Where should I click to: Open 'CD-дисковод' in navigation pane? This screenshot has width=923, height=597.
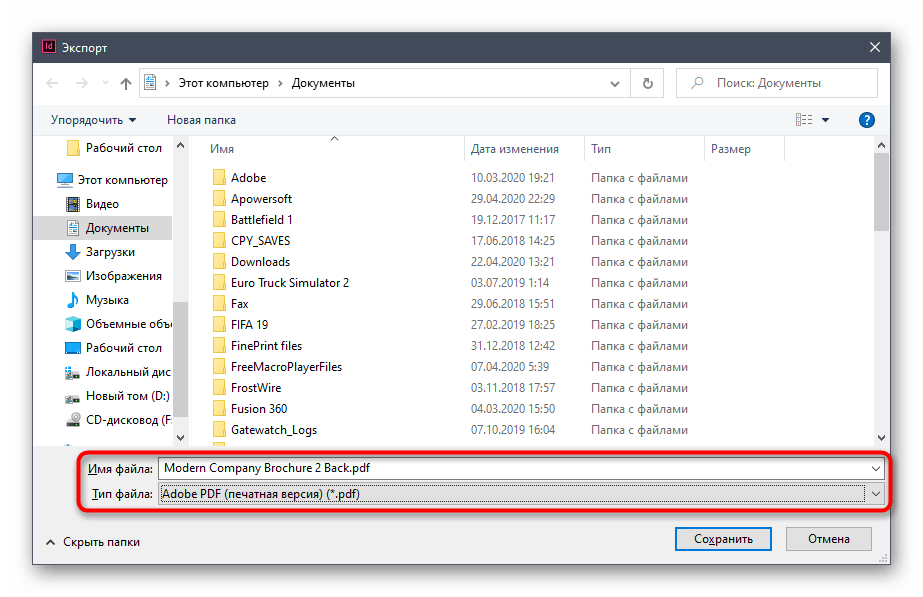(x=118, y=420)
